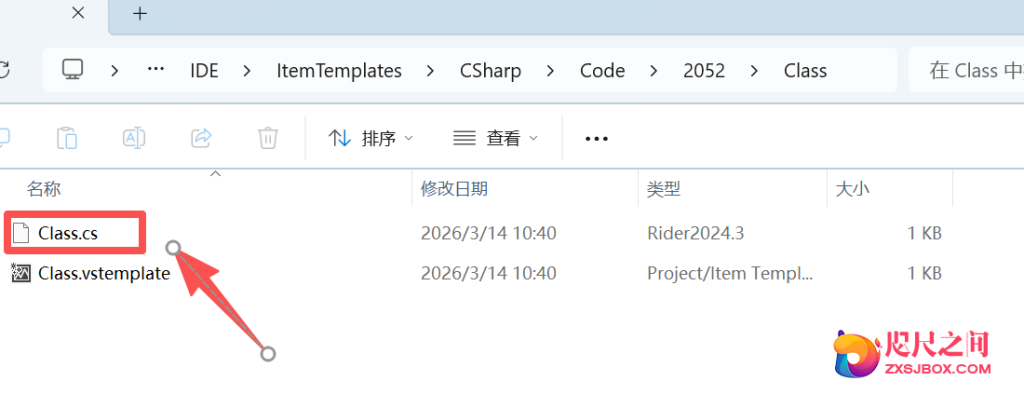This screenshot has height=408, width=1024.
Task: Go to the IDE breadcrumb folder
Action: (204, 70)
